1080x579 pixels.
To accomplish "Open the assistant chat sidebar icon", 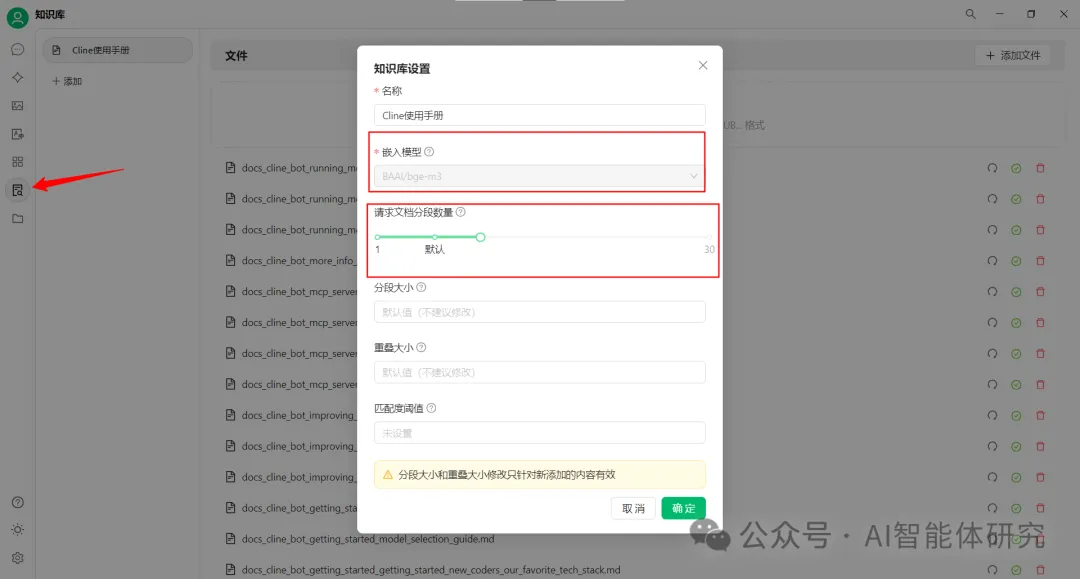I will (18, 50).
